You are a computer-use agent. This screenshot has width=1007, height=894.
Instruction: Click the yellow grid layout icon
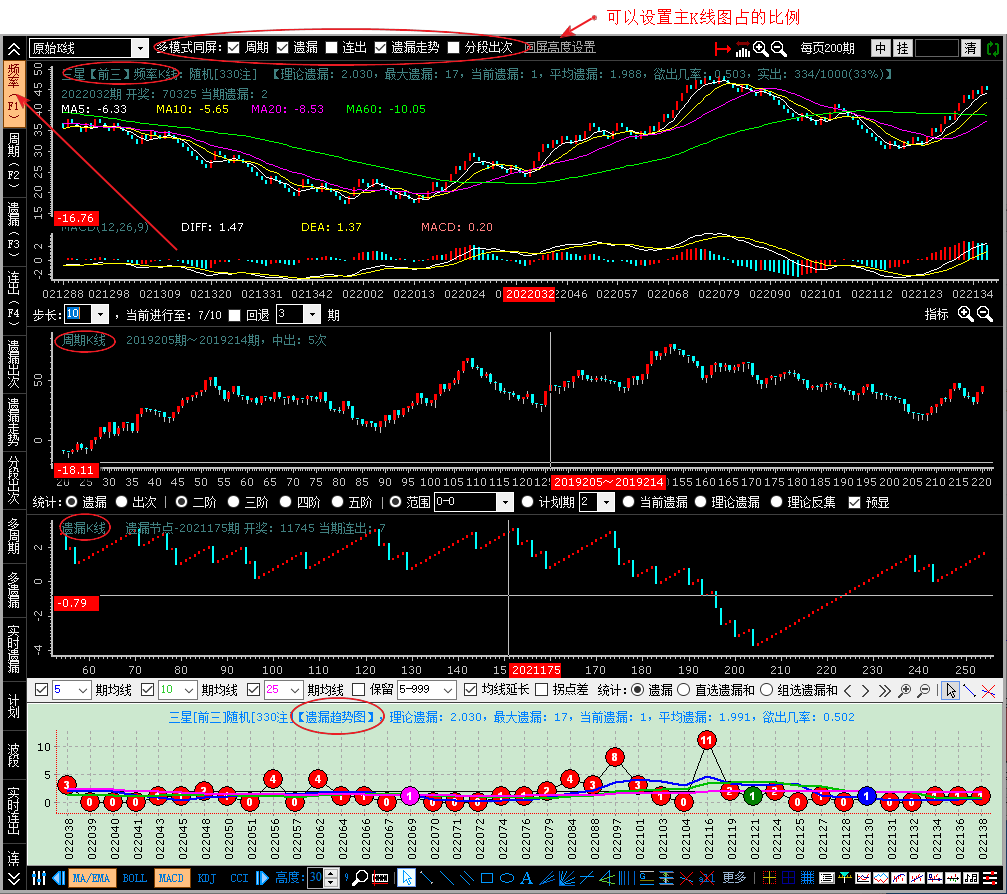769,878
